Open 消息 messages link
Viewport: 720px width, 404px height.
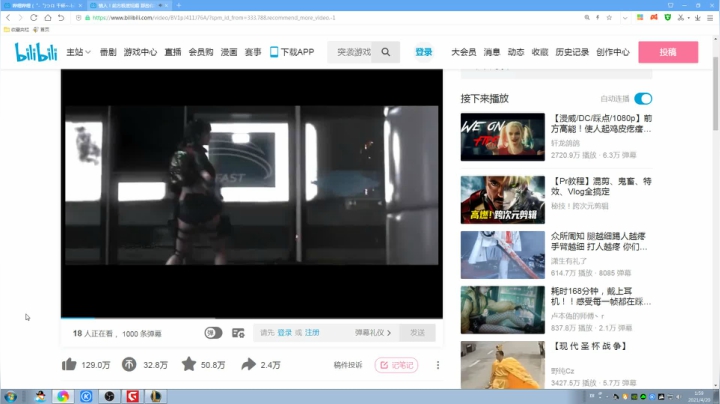tap(491, 52)
